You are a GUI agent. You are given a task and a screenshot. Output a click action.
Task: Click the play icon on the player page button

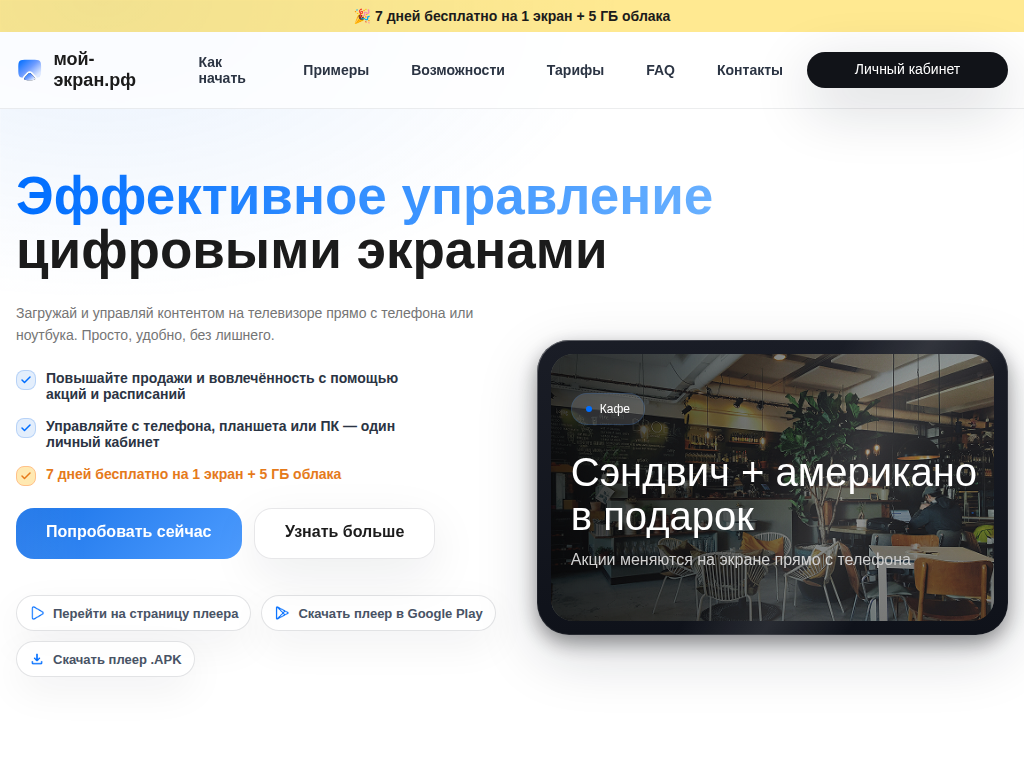coord(37,613)
